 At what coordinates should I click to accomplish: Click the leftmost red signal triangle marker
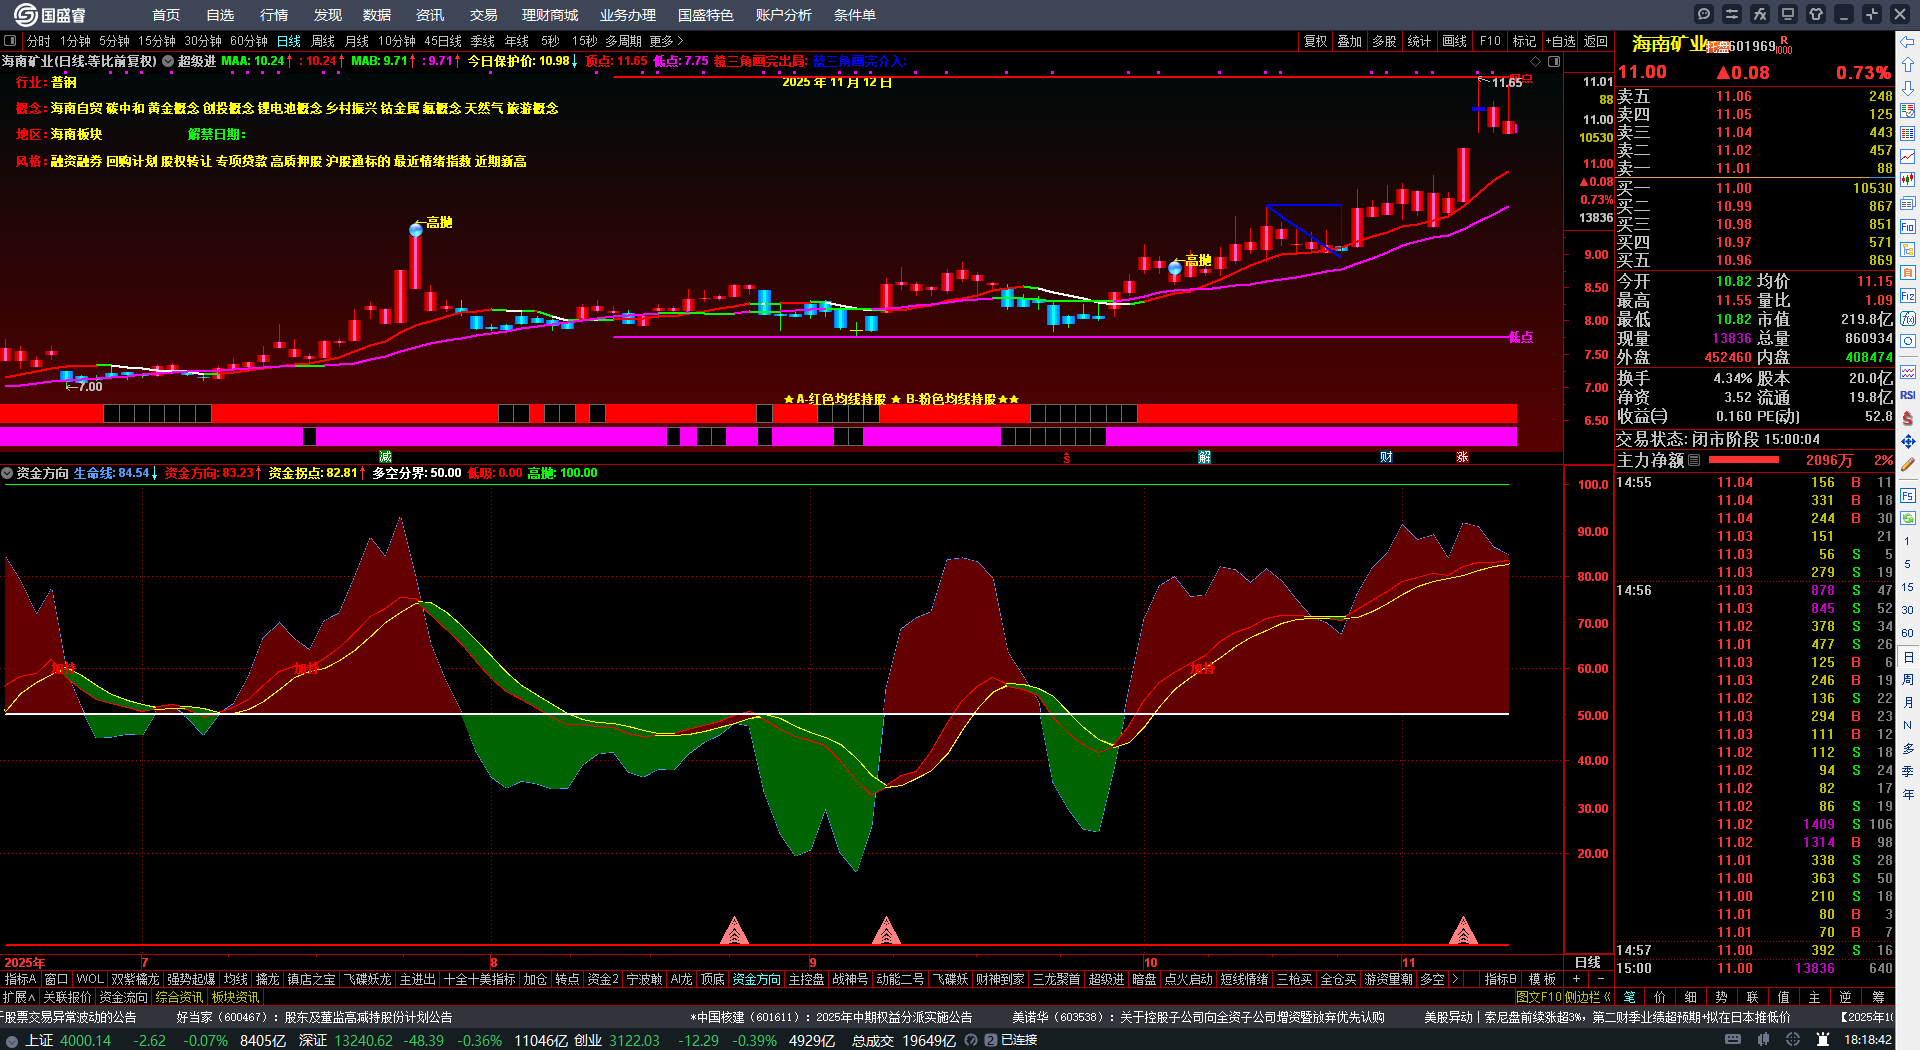735,931
